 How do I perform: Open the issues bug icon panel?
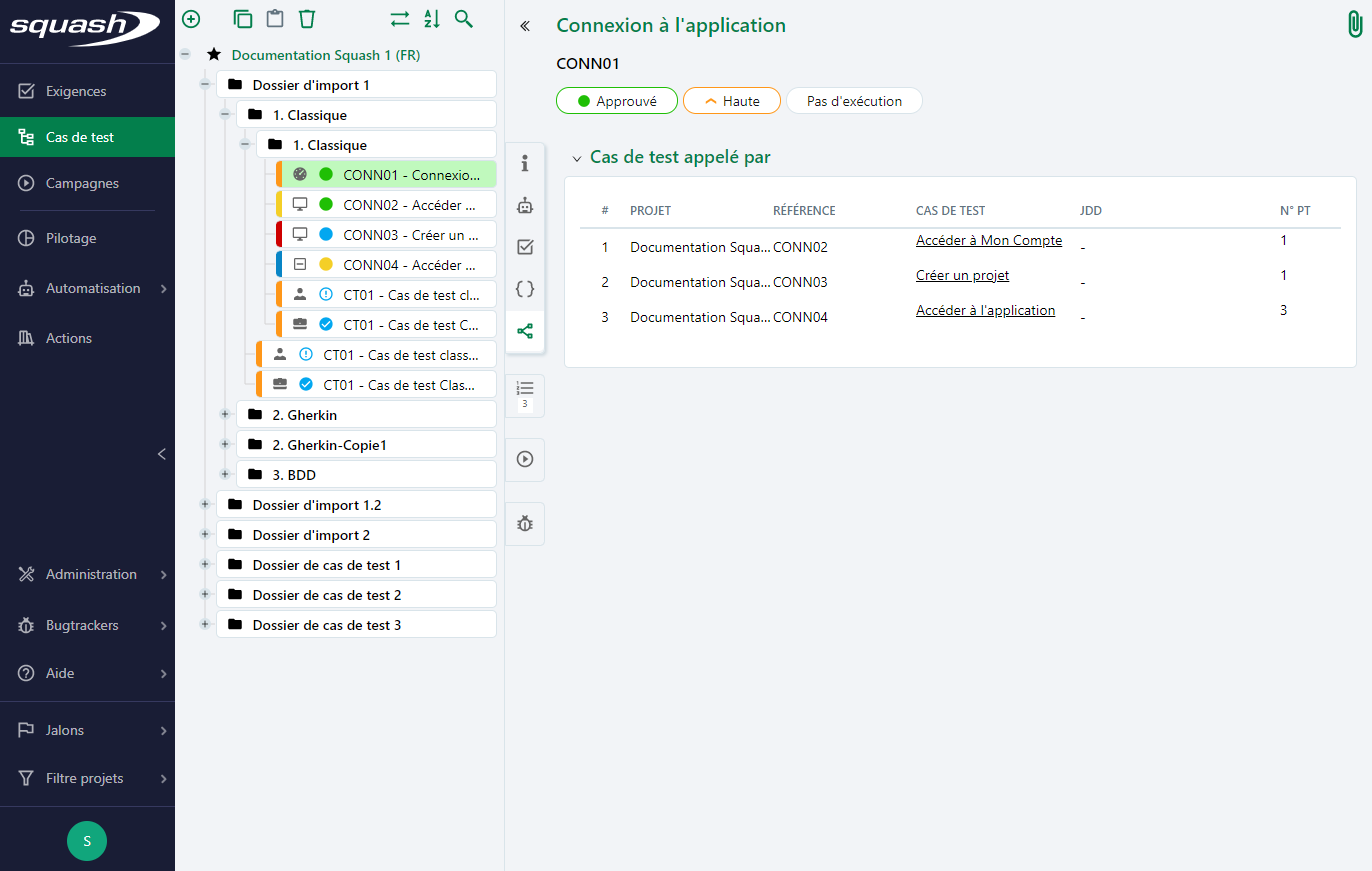[525, 523]
